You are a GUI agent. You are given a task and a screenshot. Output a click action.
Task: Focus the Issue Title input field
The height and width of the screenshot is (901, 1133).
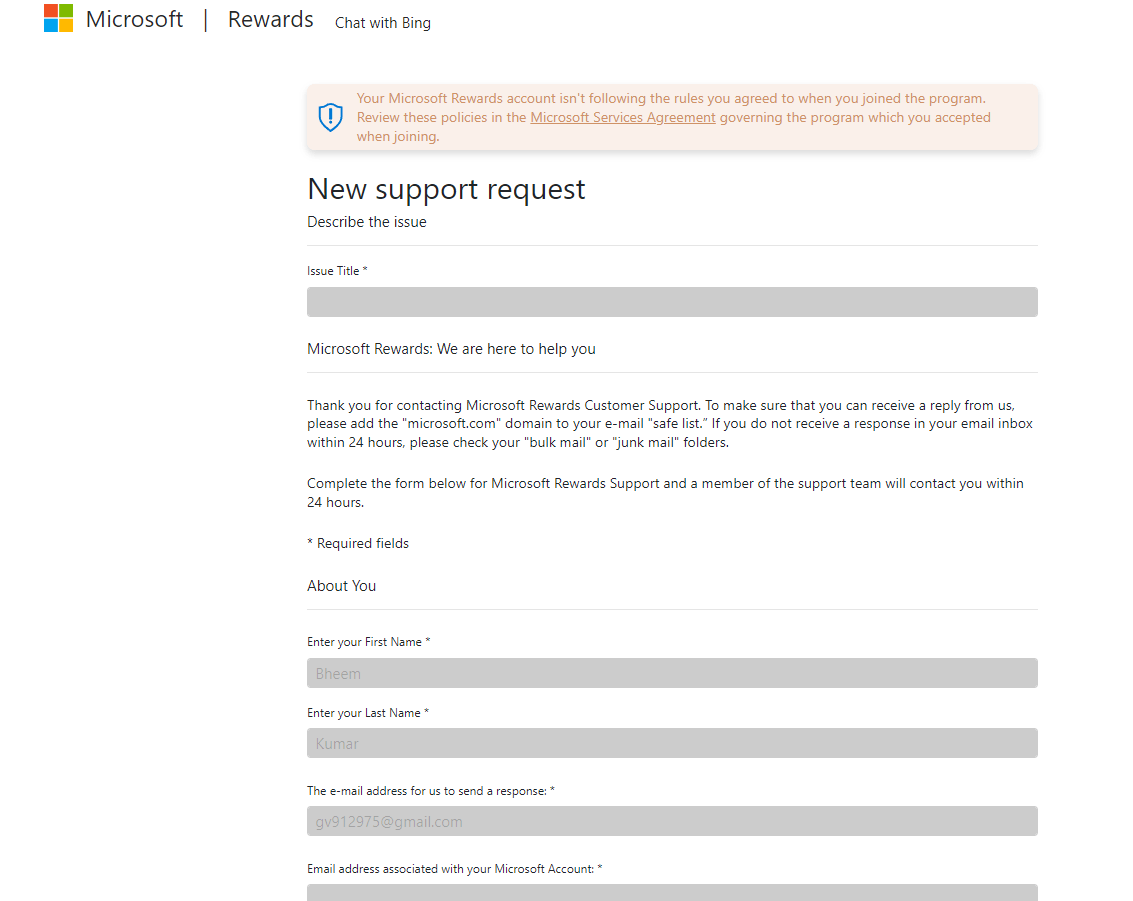pyautogui.click(x=672, y=302)
